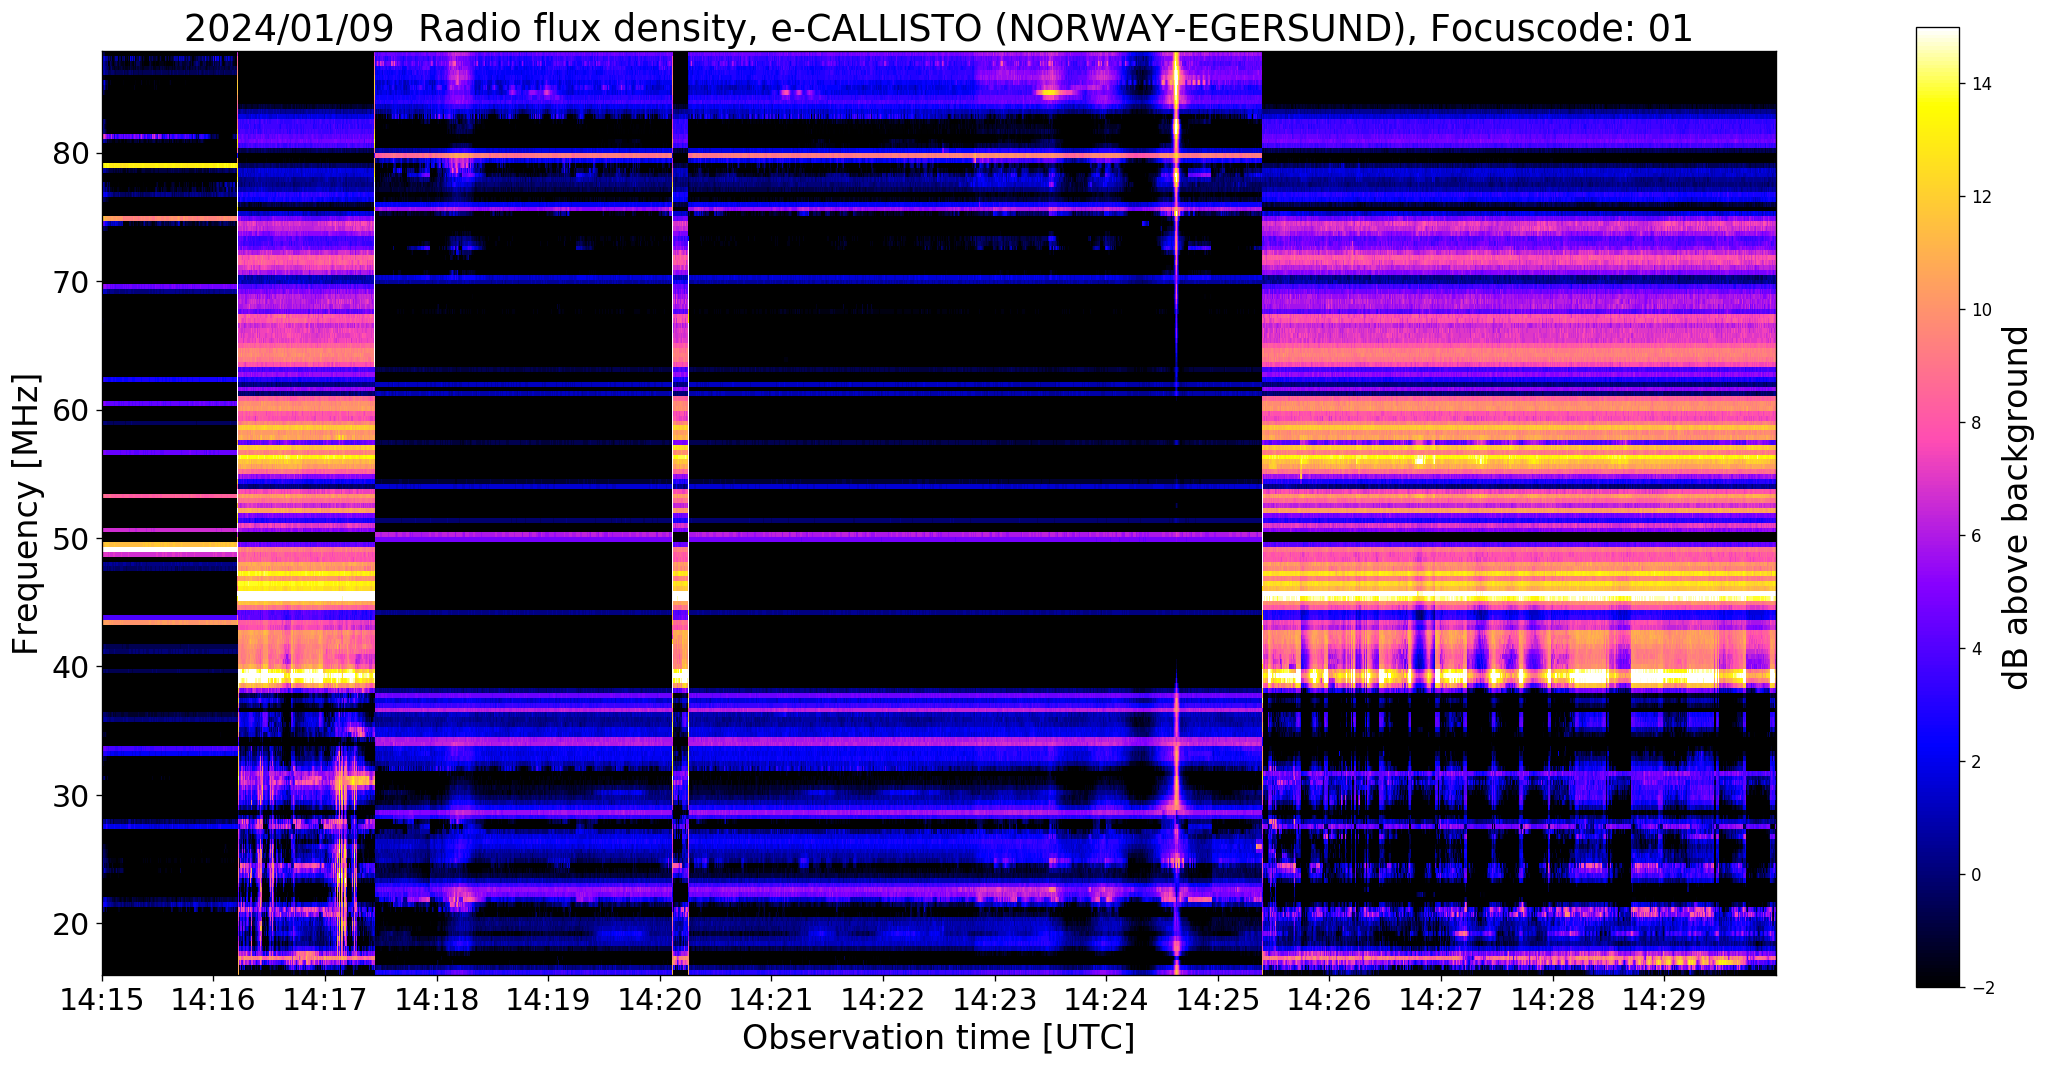
Task: Click the 'dB above background' colorbar label
Action: click(2017, 507)
